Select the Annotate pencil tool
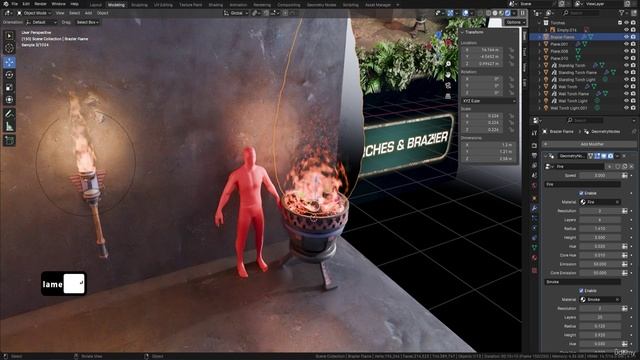 9,114
